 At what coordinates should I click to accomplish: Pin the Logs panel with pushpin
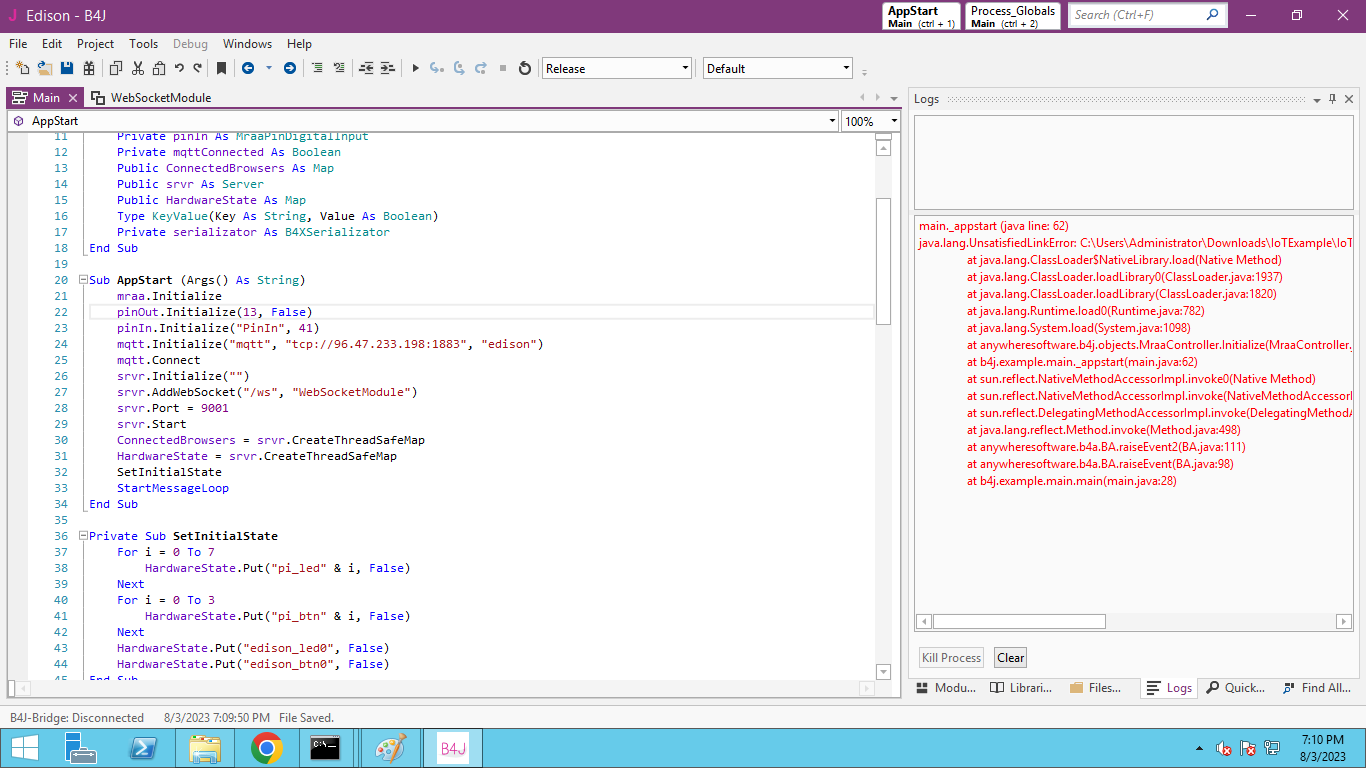point(1332,99)
